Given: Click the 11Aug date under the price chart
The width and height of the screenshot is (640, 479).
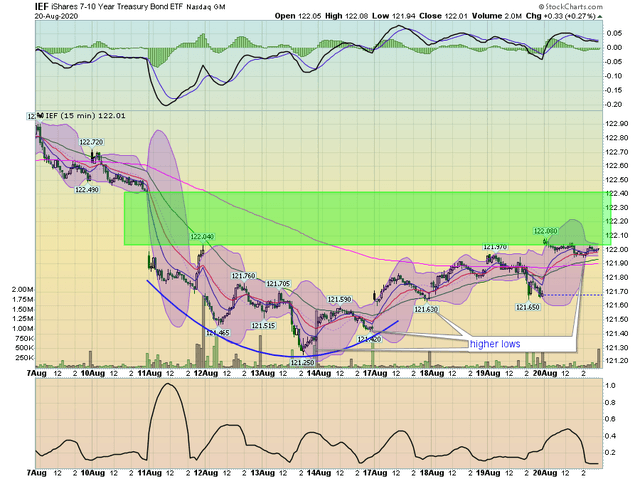Looking at the screenshot, I should click(149, 374).
